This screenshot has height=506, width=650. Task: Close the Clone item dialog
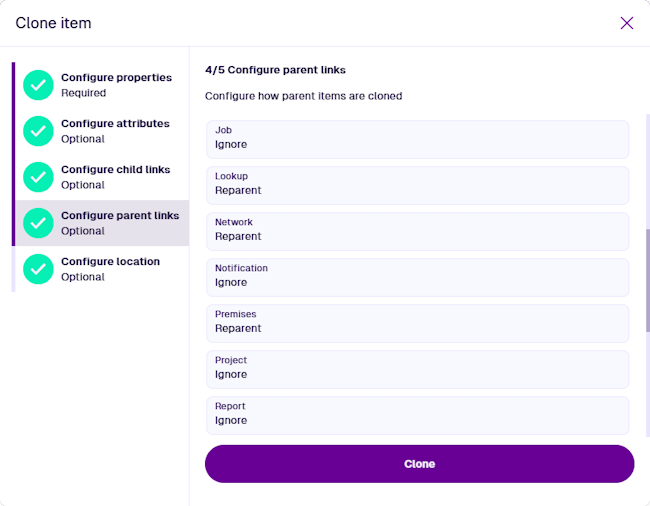[x=627, y=23]
